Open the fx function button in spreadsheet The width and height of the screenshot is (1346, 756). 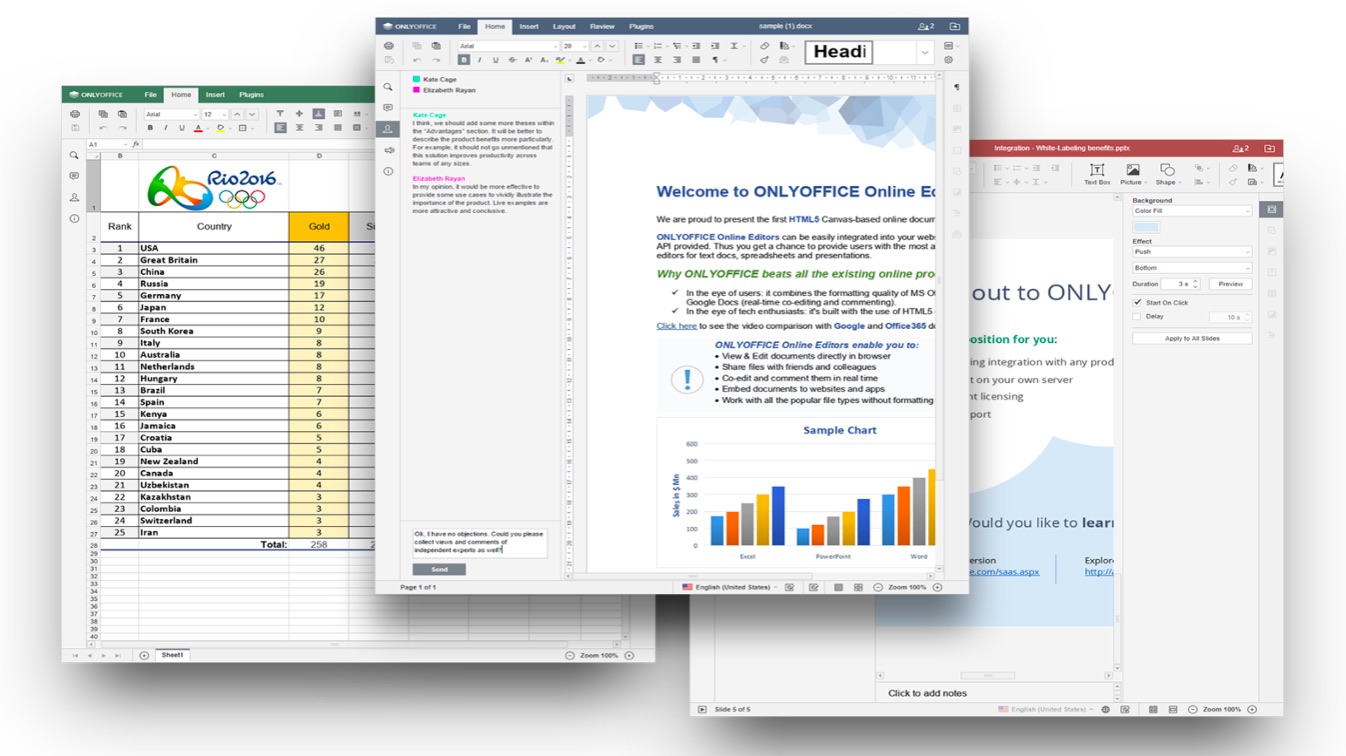(x=136, y=145)
